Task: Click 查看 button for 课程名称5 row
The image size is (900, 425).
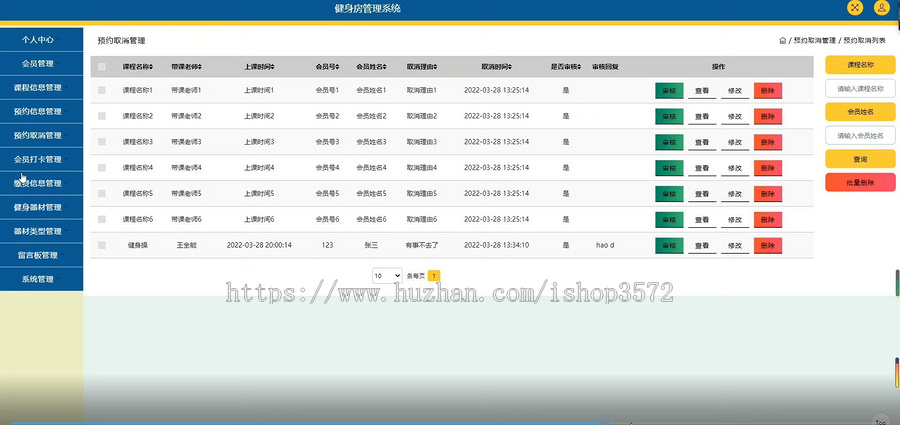Action: coord(702,194)
